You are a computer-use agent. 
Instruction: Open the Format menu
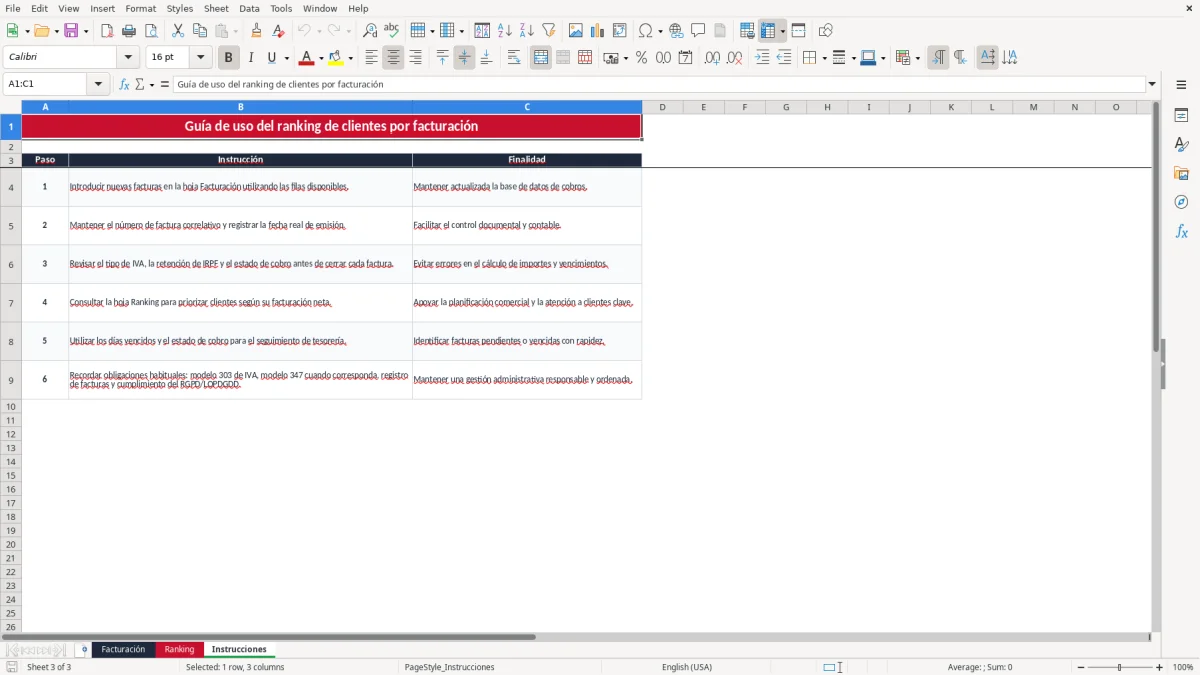click(x=140, y=8)
